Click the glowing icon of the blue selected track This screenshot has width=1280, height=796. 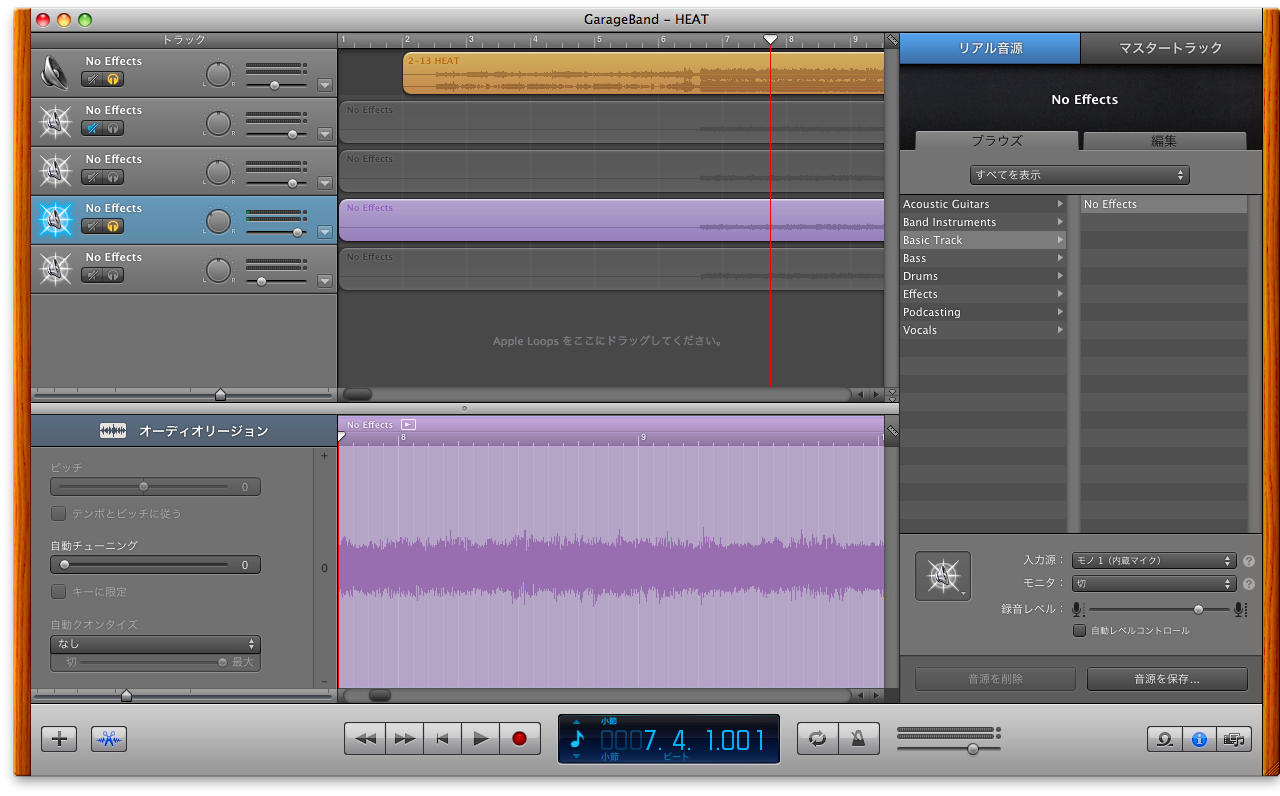click(x=55, y=220)
